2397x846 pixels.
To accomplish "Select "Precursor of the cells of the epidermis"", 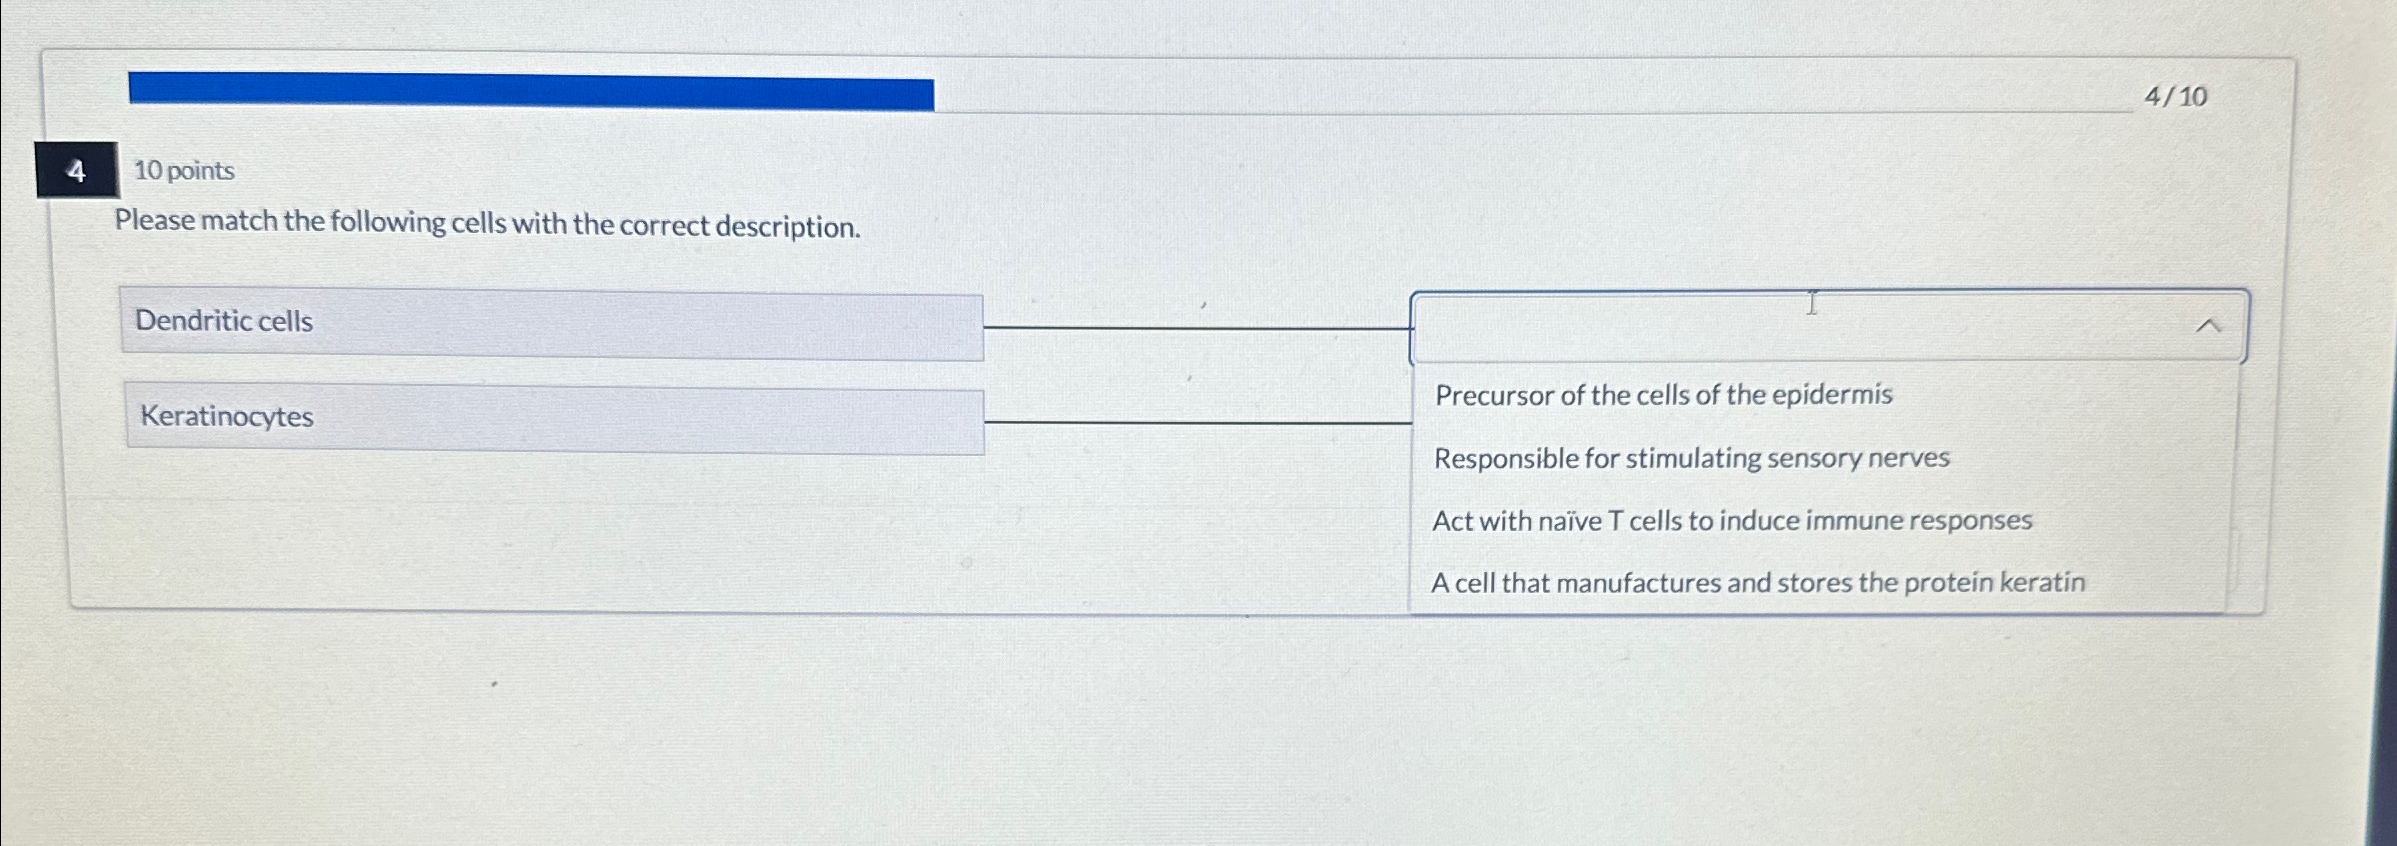I will click(1663, 394).
